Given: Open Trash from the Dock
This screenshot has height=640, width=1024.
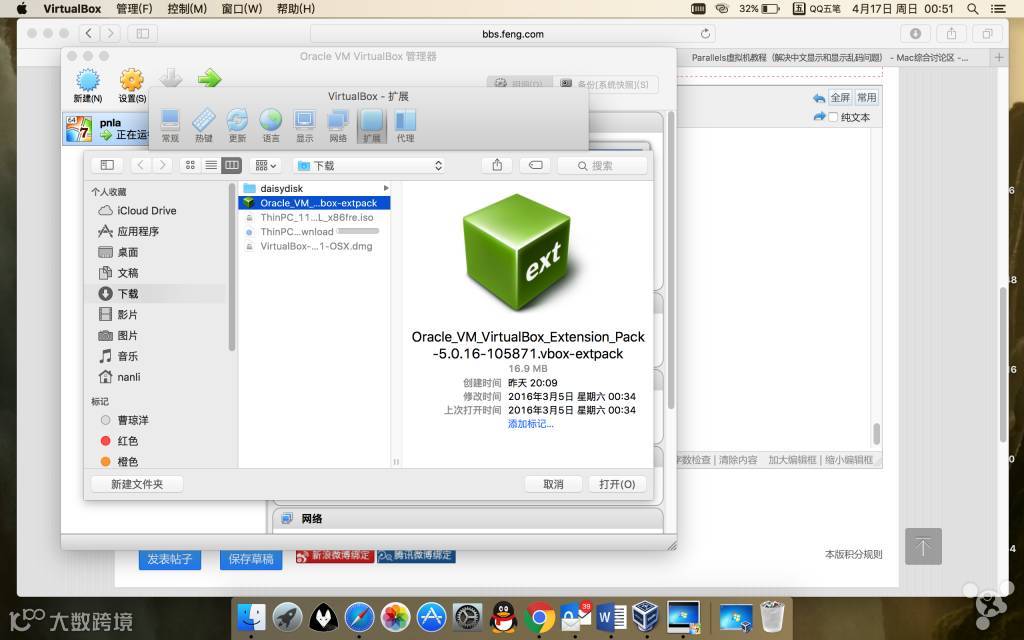Looking at the screenshot, I should pyautogui.click(x=772, y=617).
